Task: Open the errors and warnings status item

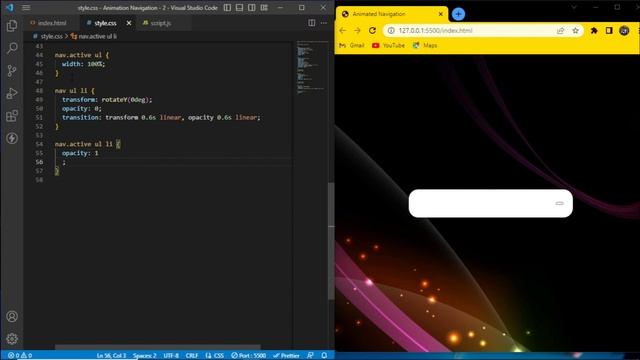Action: (20, 356)
